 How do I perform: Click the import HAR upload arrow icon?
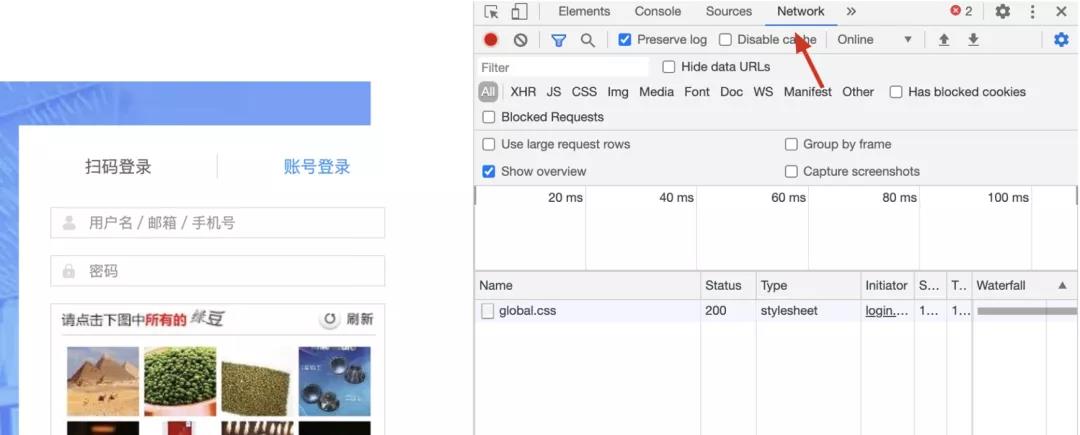point(944,40)
